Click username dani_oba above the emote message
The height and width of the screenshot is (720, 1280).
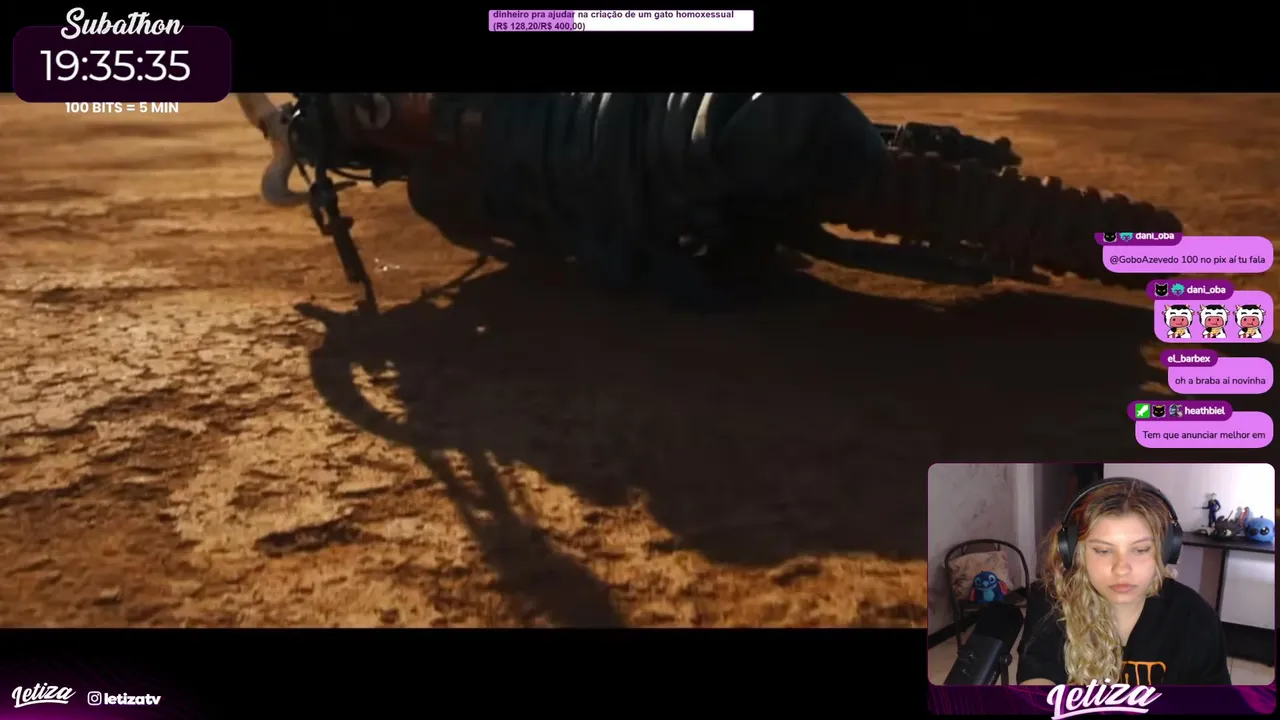coord(1206,290)
